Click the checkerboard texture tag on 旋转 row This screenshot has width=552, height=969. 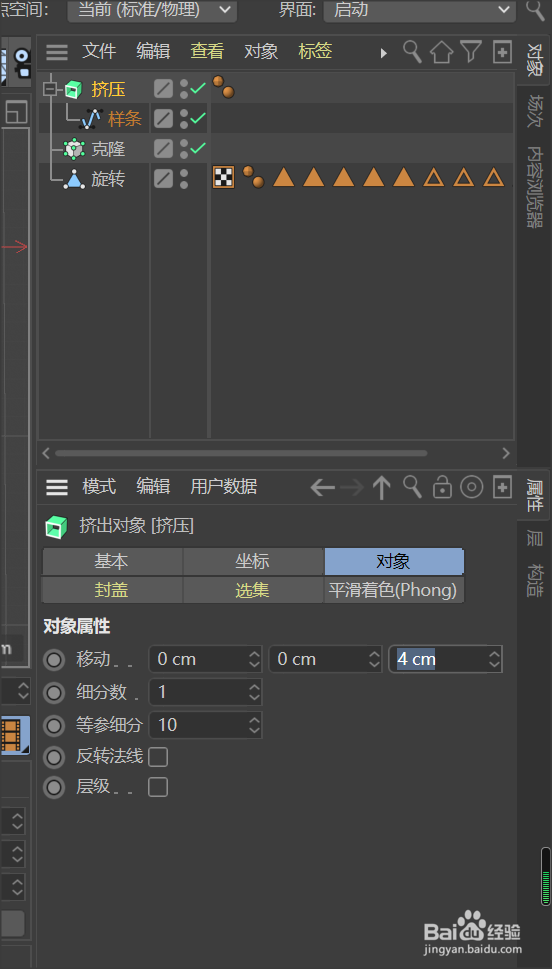pos(223,177)
